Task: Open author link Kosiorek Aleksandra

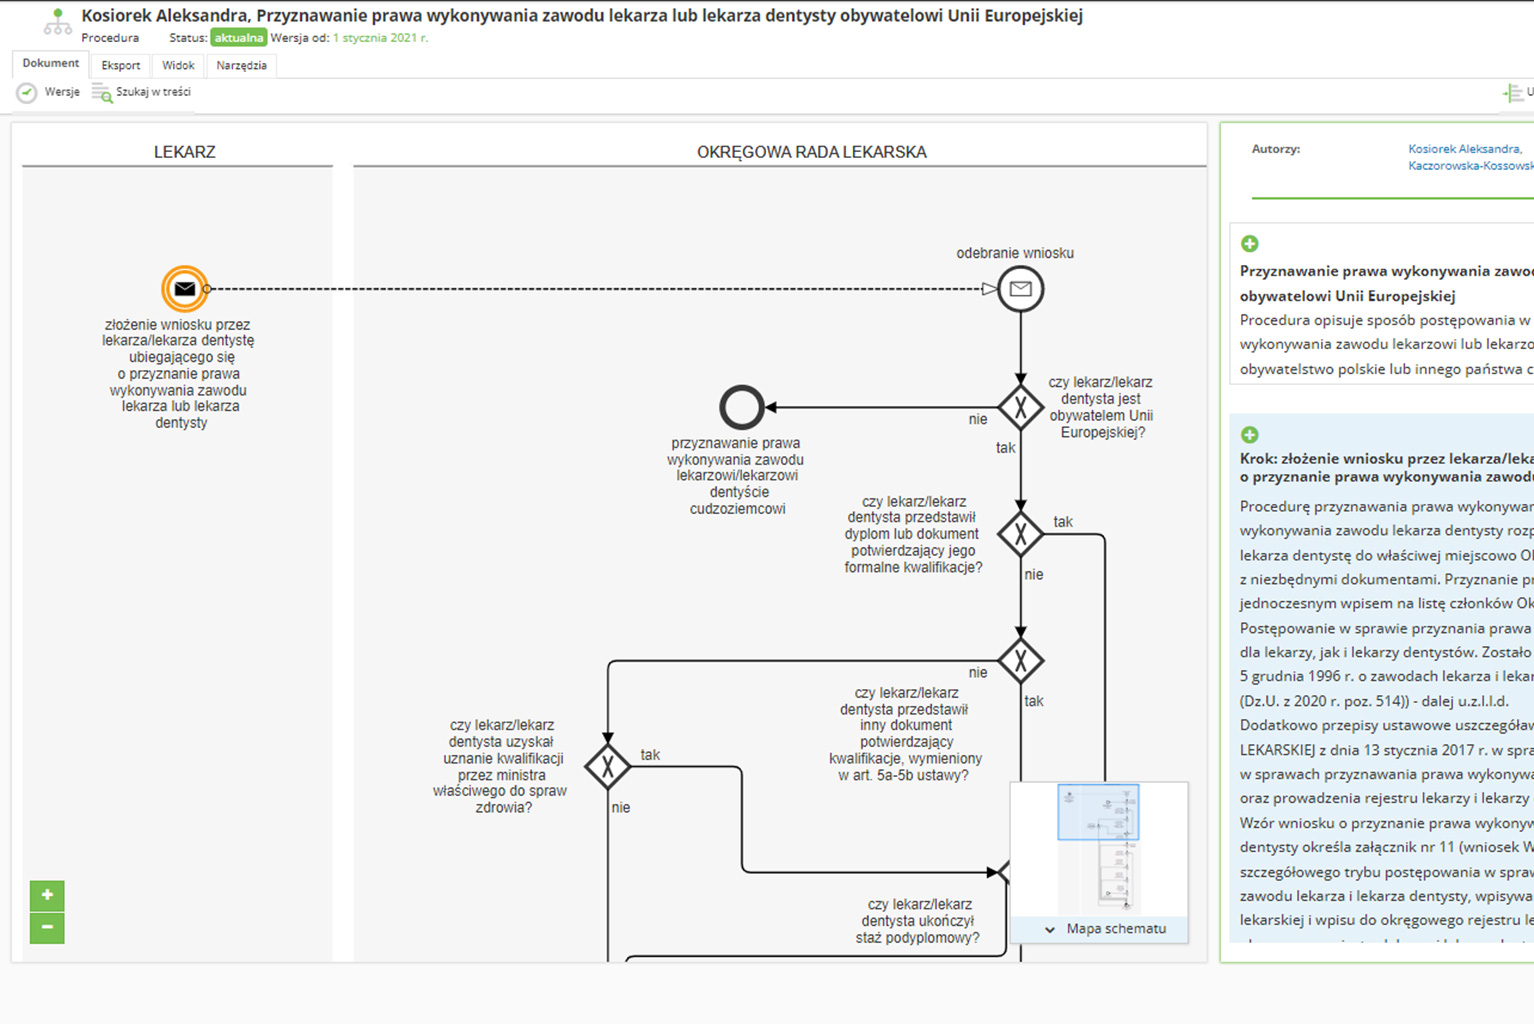Action: [x=1464, y=149]
